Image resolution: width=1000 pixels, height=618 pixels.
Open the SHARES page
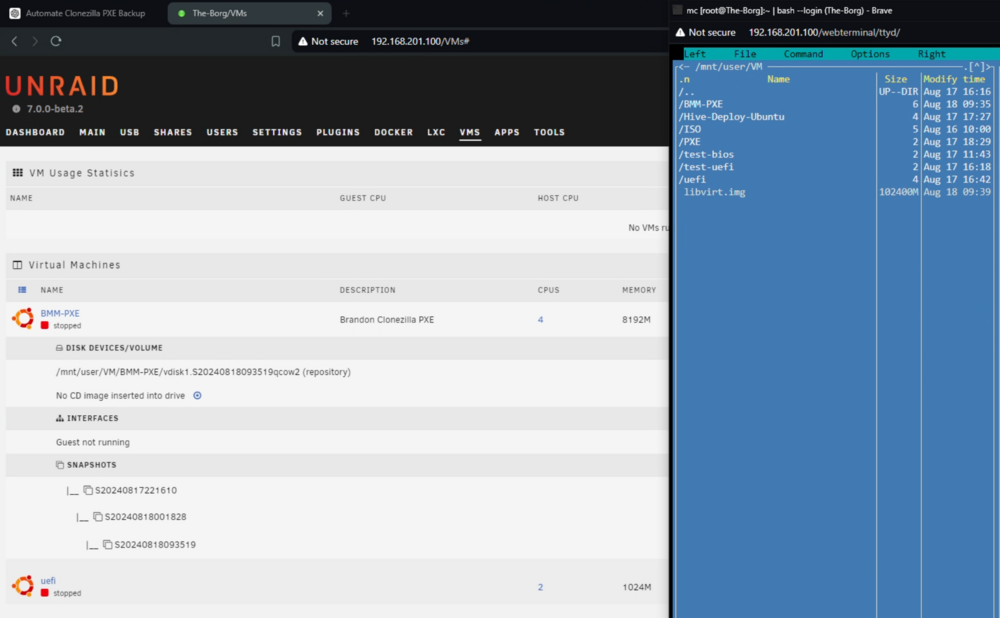(x=173, y=132)
